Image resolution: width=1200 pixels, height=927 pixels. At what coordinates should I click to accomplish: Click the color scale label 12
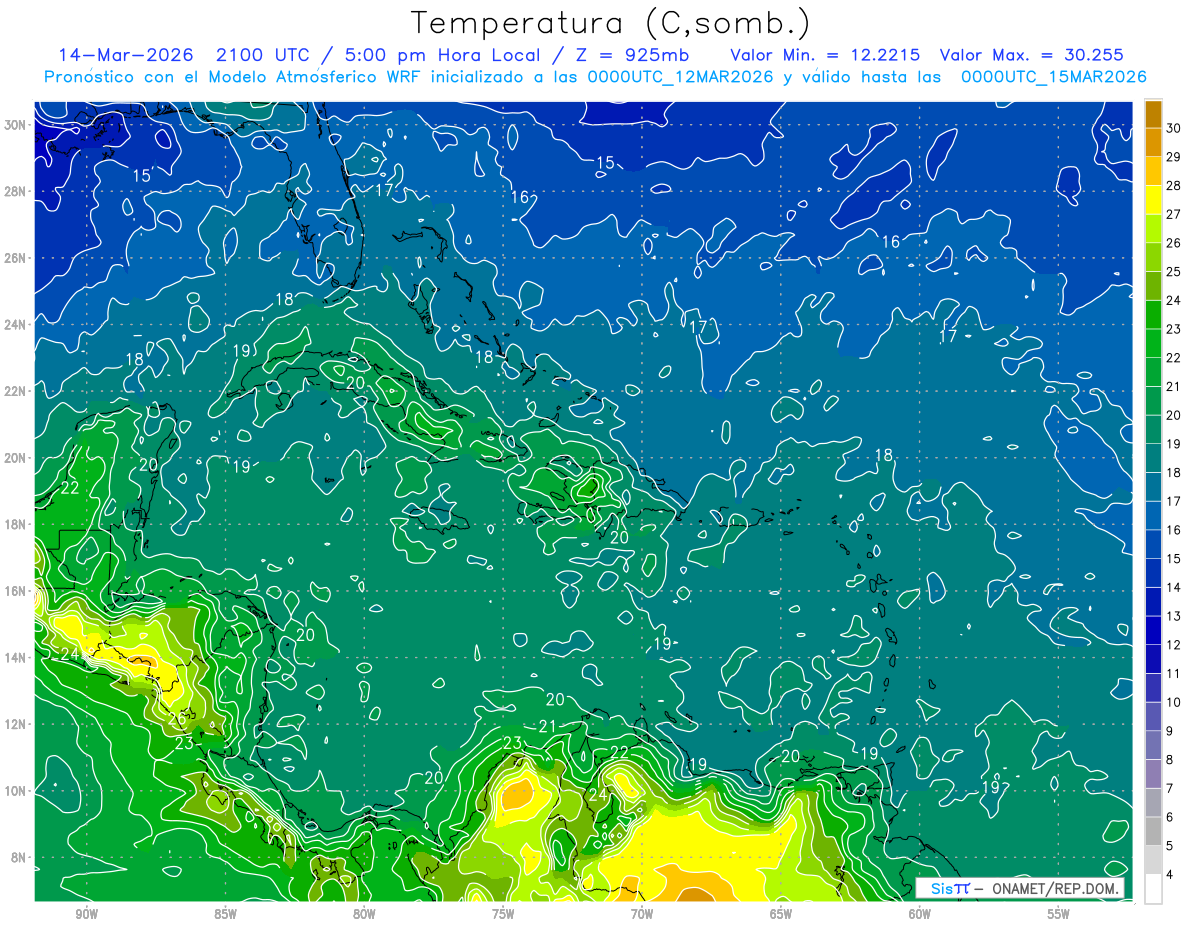click(1174, 644)
